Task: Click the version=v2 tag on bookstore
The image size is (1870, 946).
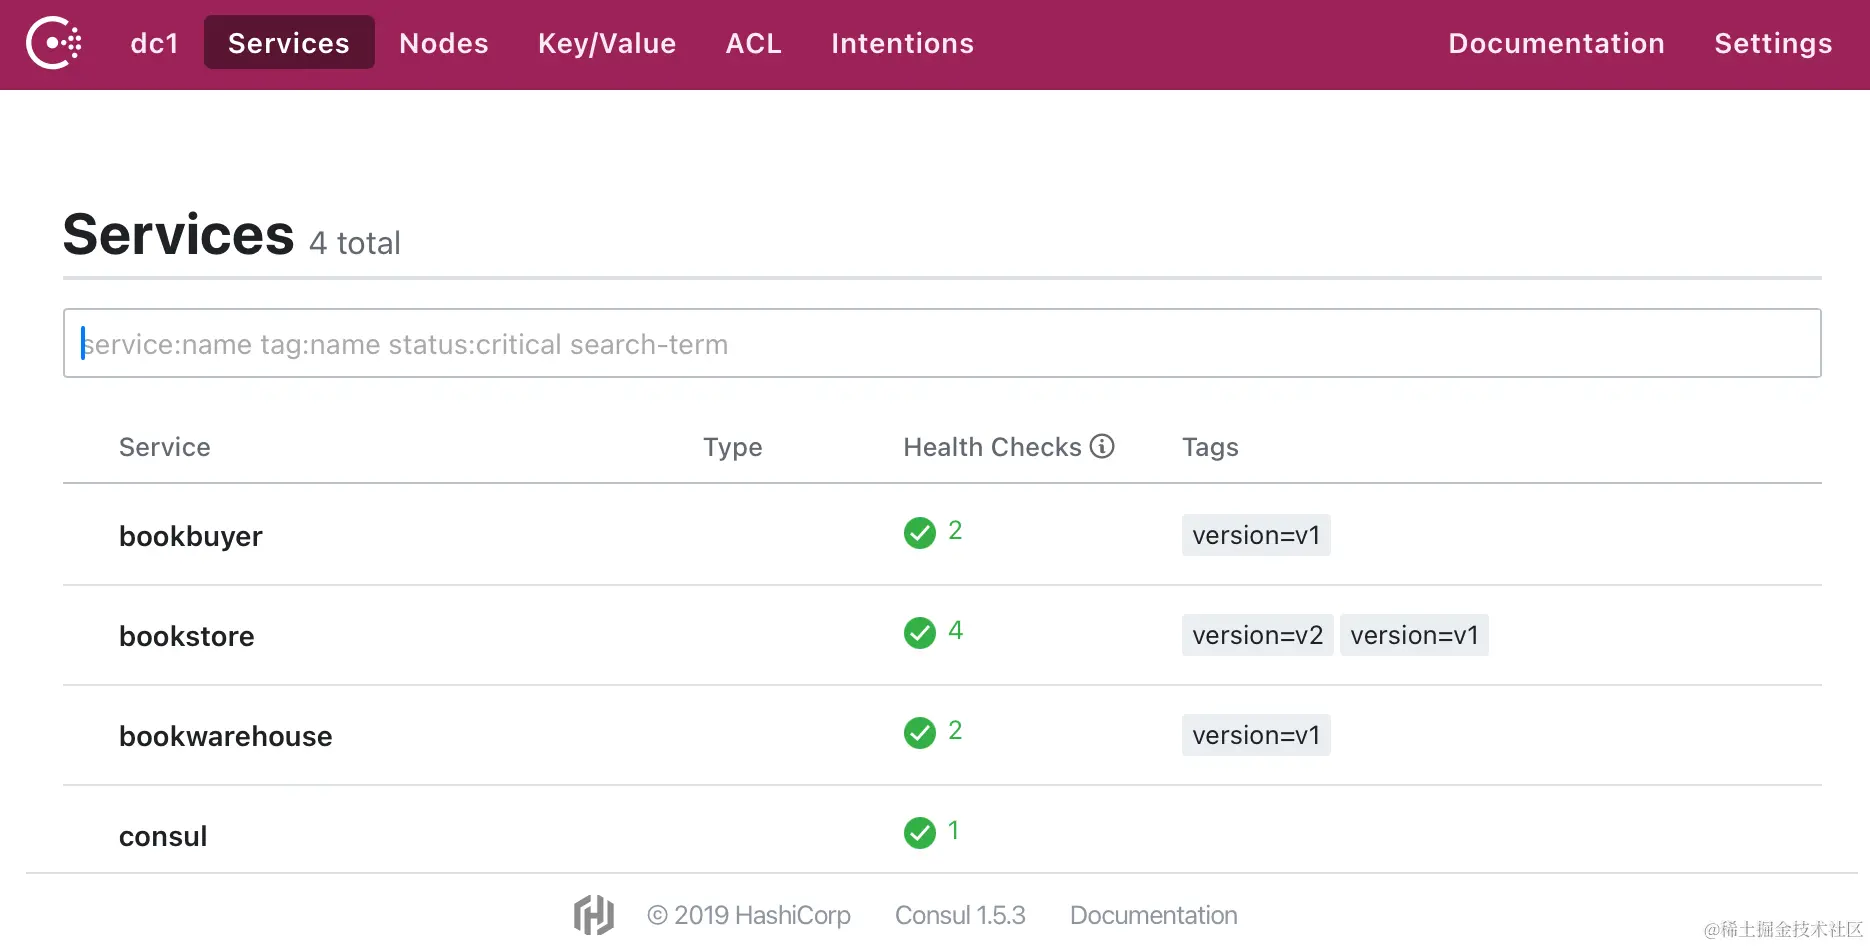Action: [x=1257, y=635]
